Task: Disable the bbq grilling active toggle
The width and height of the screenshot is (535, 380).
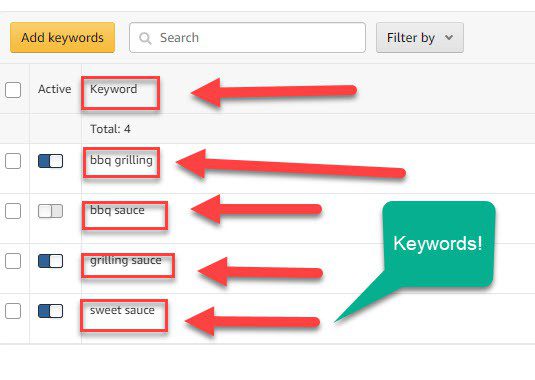Action: (50, 161)
